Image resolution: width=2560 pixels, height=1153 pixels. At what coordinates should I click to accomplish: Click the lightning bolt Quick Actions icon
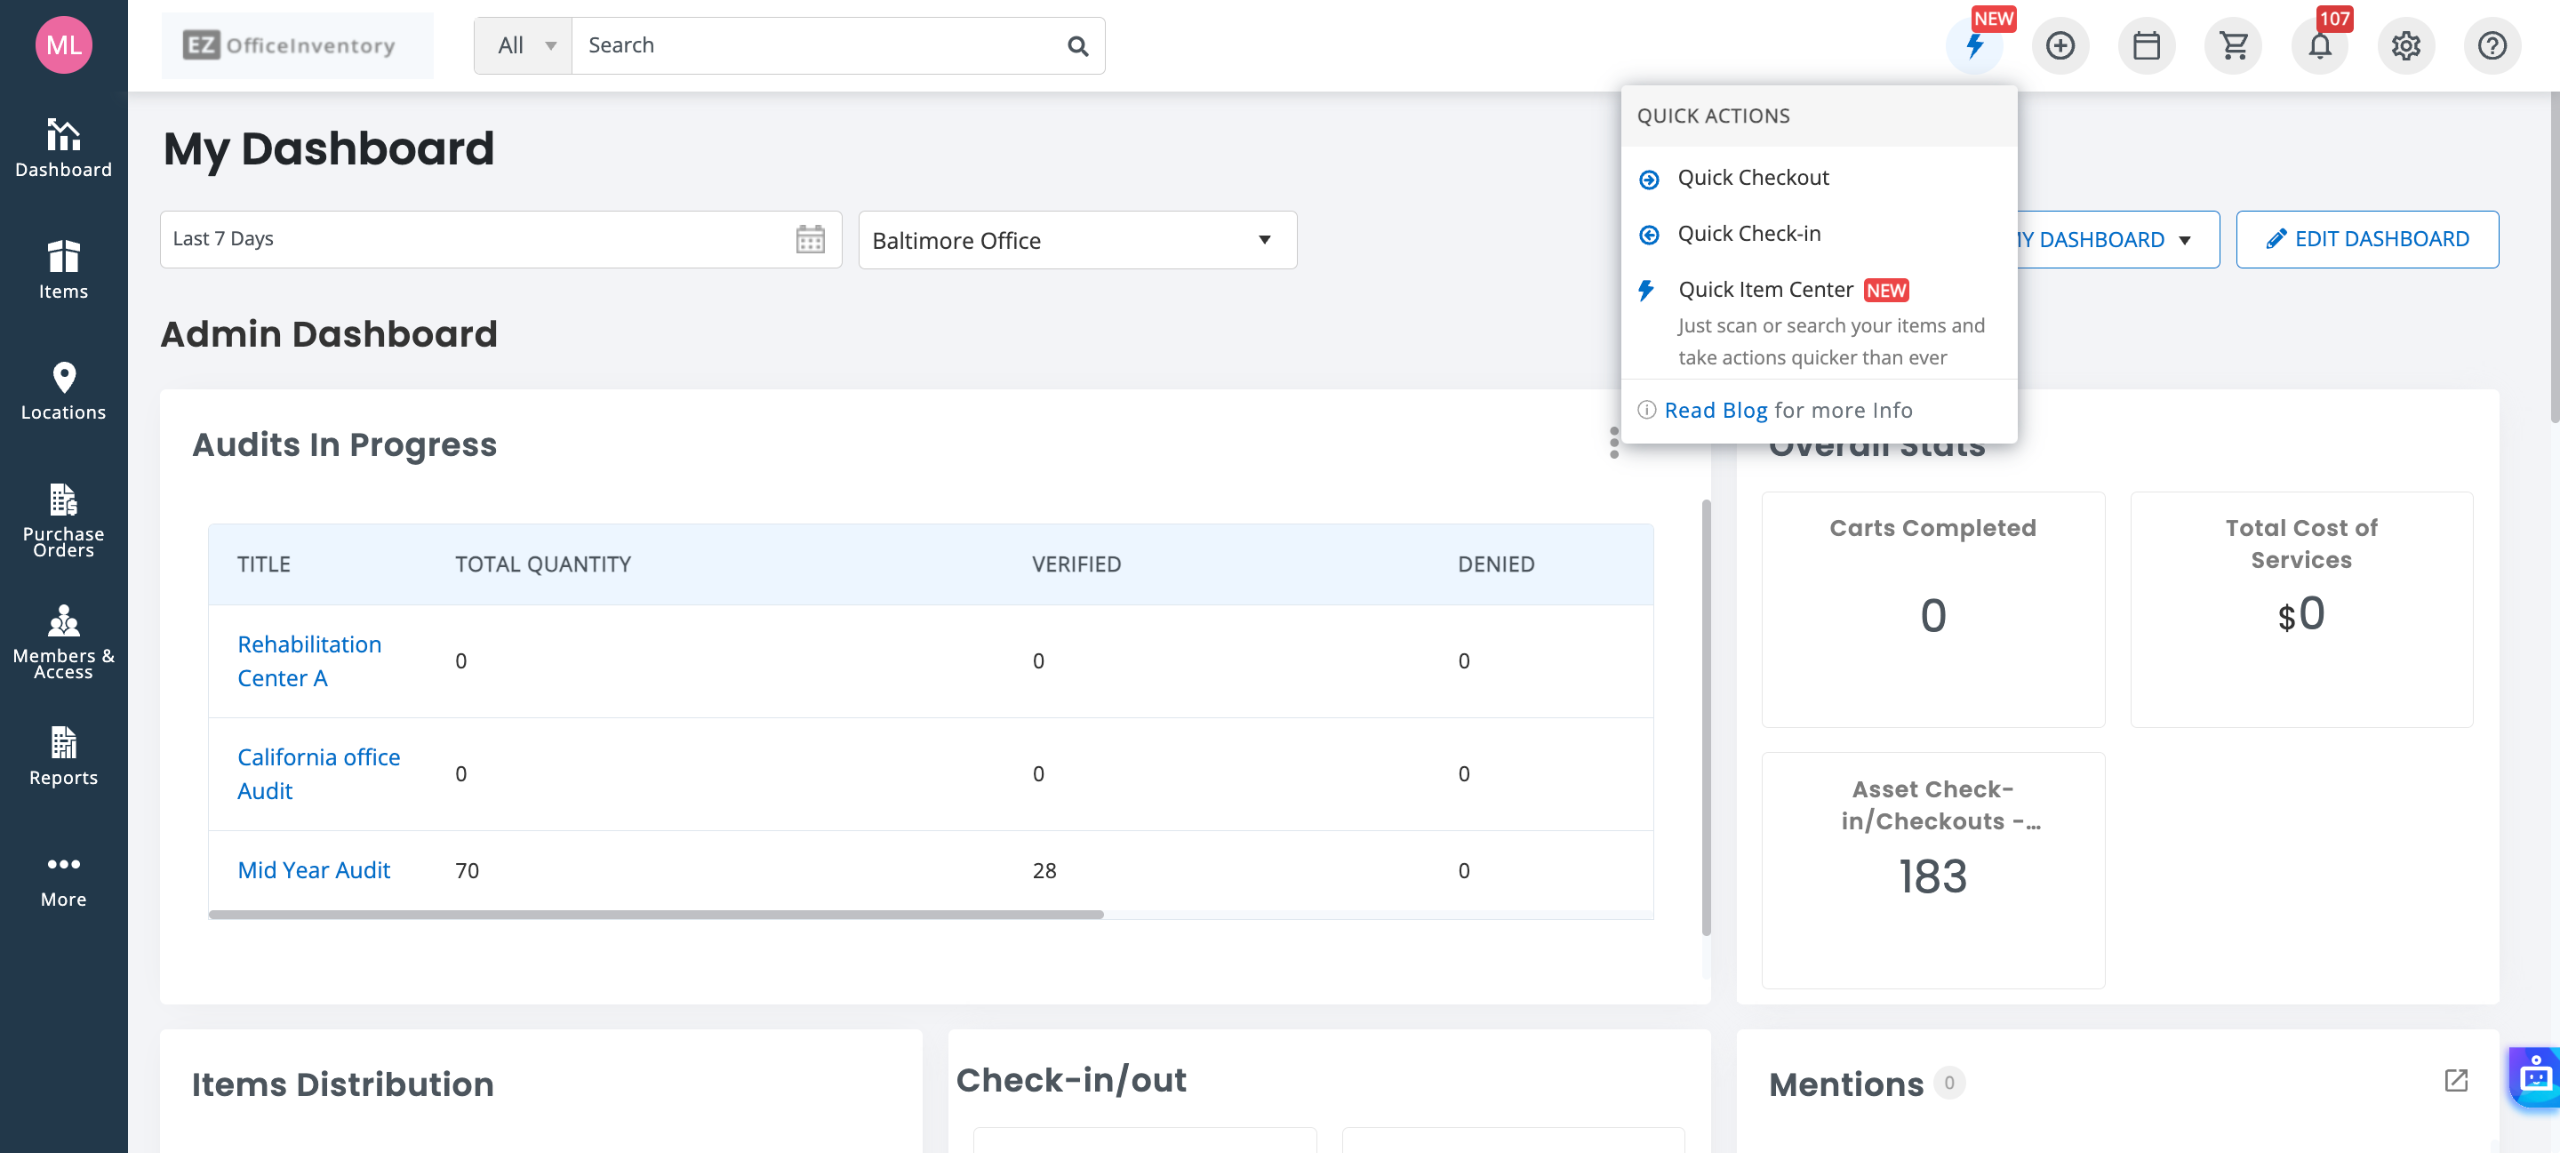tap(1974, 46)
